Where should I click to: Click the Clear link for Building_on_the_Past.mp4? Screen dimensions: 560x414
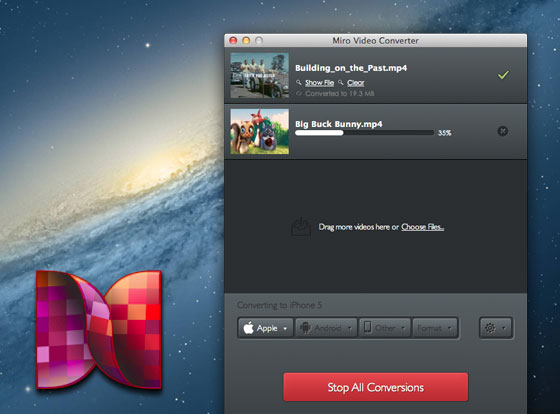pyautogui.click(x=355, y=83)
